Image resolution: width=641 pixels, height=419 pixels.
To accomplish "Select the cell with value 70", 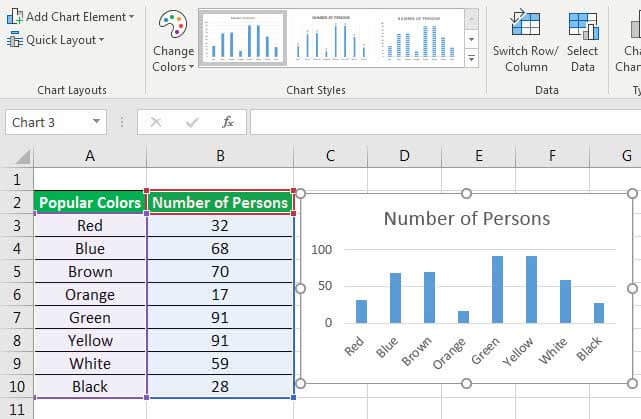I will 220,271.
